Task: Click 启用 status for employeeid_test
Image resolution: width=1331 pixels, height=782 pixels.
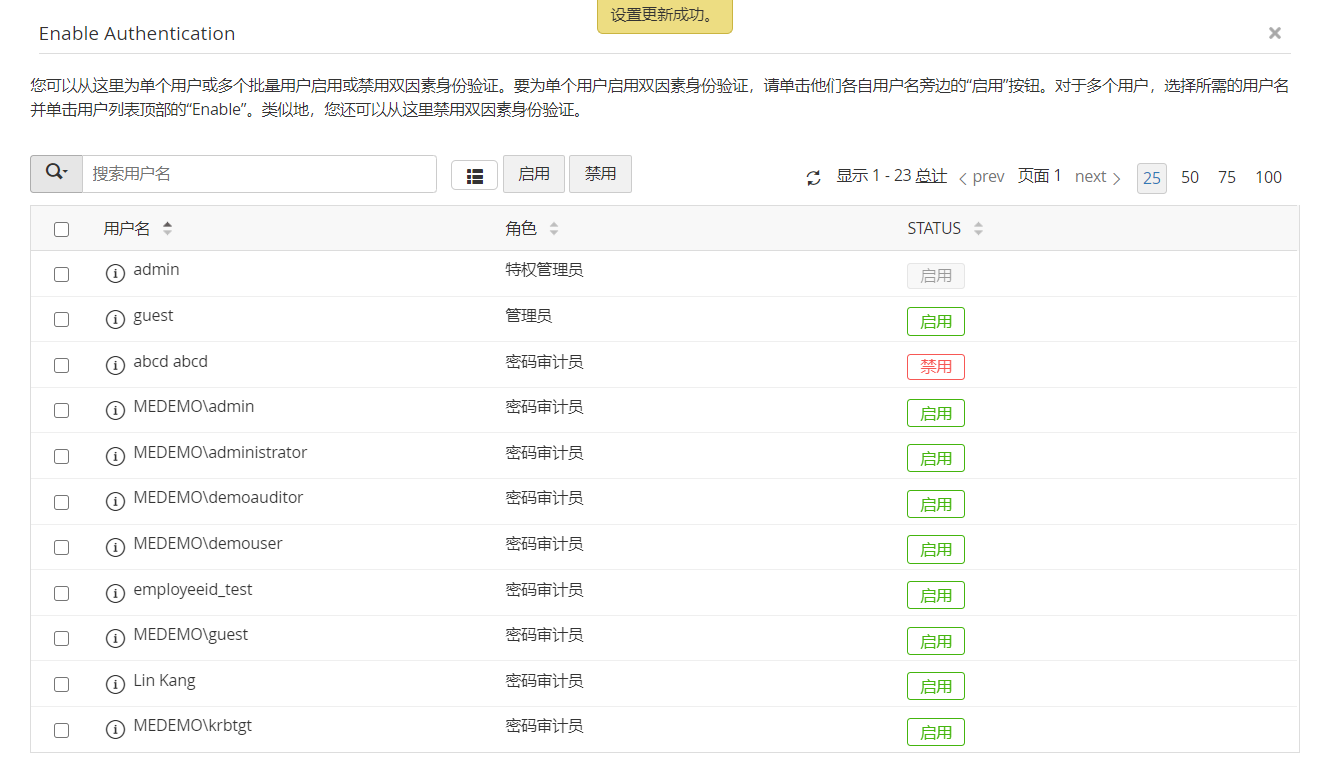Action: pyautogui.click(x=936, y=595)
